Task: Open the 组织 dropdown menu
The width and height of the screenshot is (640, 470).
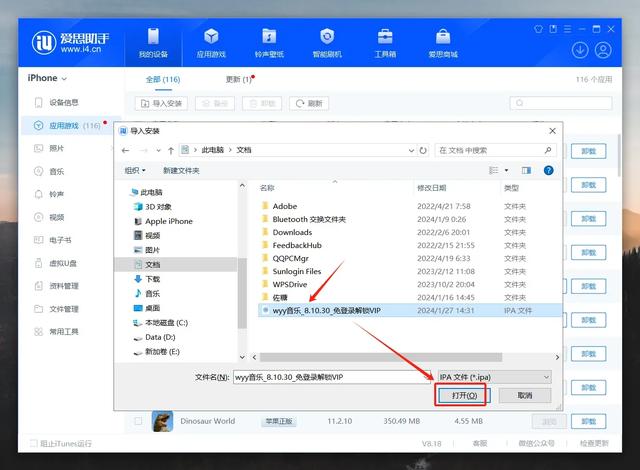Action: 135,171
